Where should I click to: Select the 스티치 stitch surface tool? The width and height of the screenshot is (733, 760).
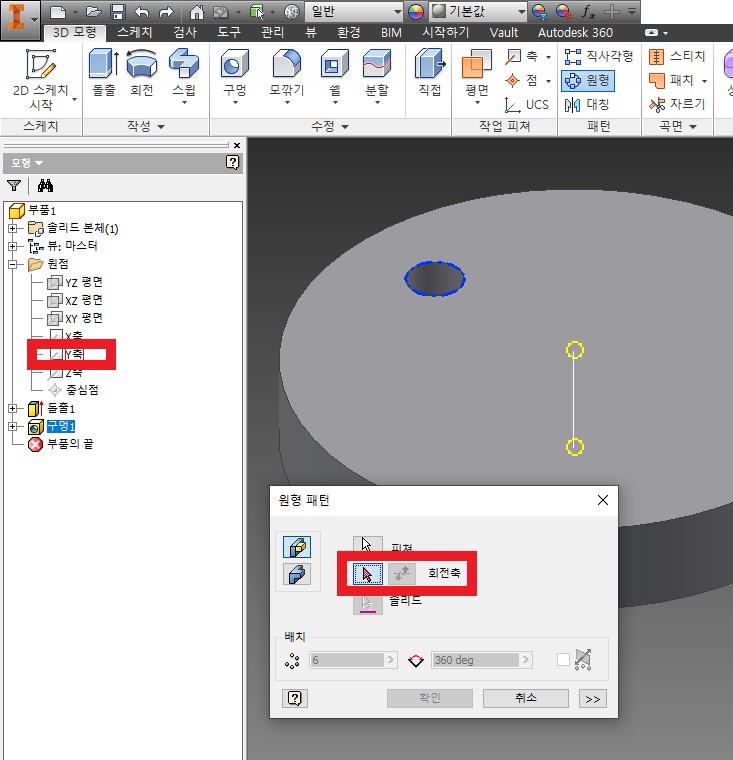pyautogui.click(x=677, y=56)
